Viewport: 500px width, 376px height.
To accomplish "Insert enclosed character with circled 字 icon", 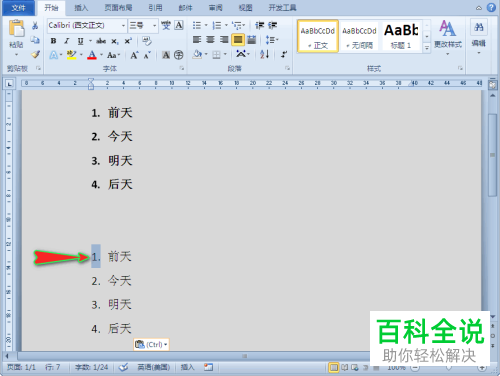I will tap(179, 55).
